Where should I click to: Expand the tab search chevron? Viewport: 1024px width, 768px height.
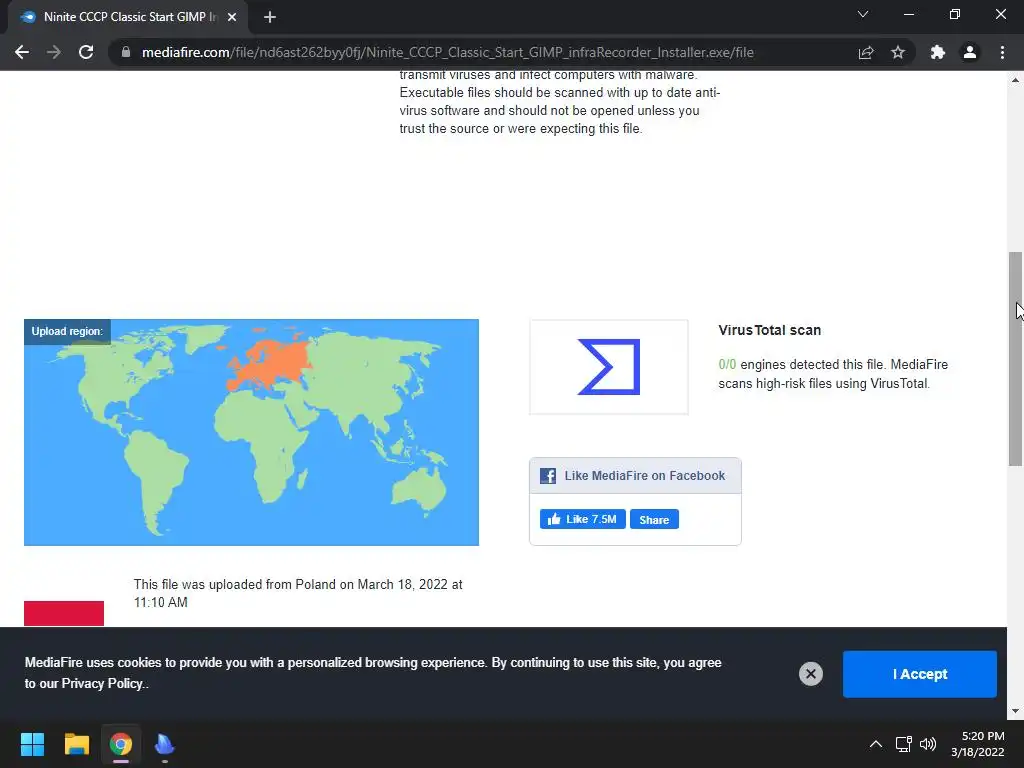(863, 14)
